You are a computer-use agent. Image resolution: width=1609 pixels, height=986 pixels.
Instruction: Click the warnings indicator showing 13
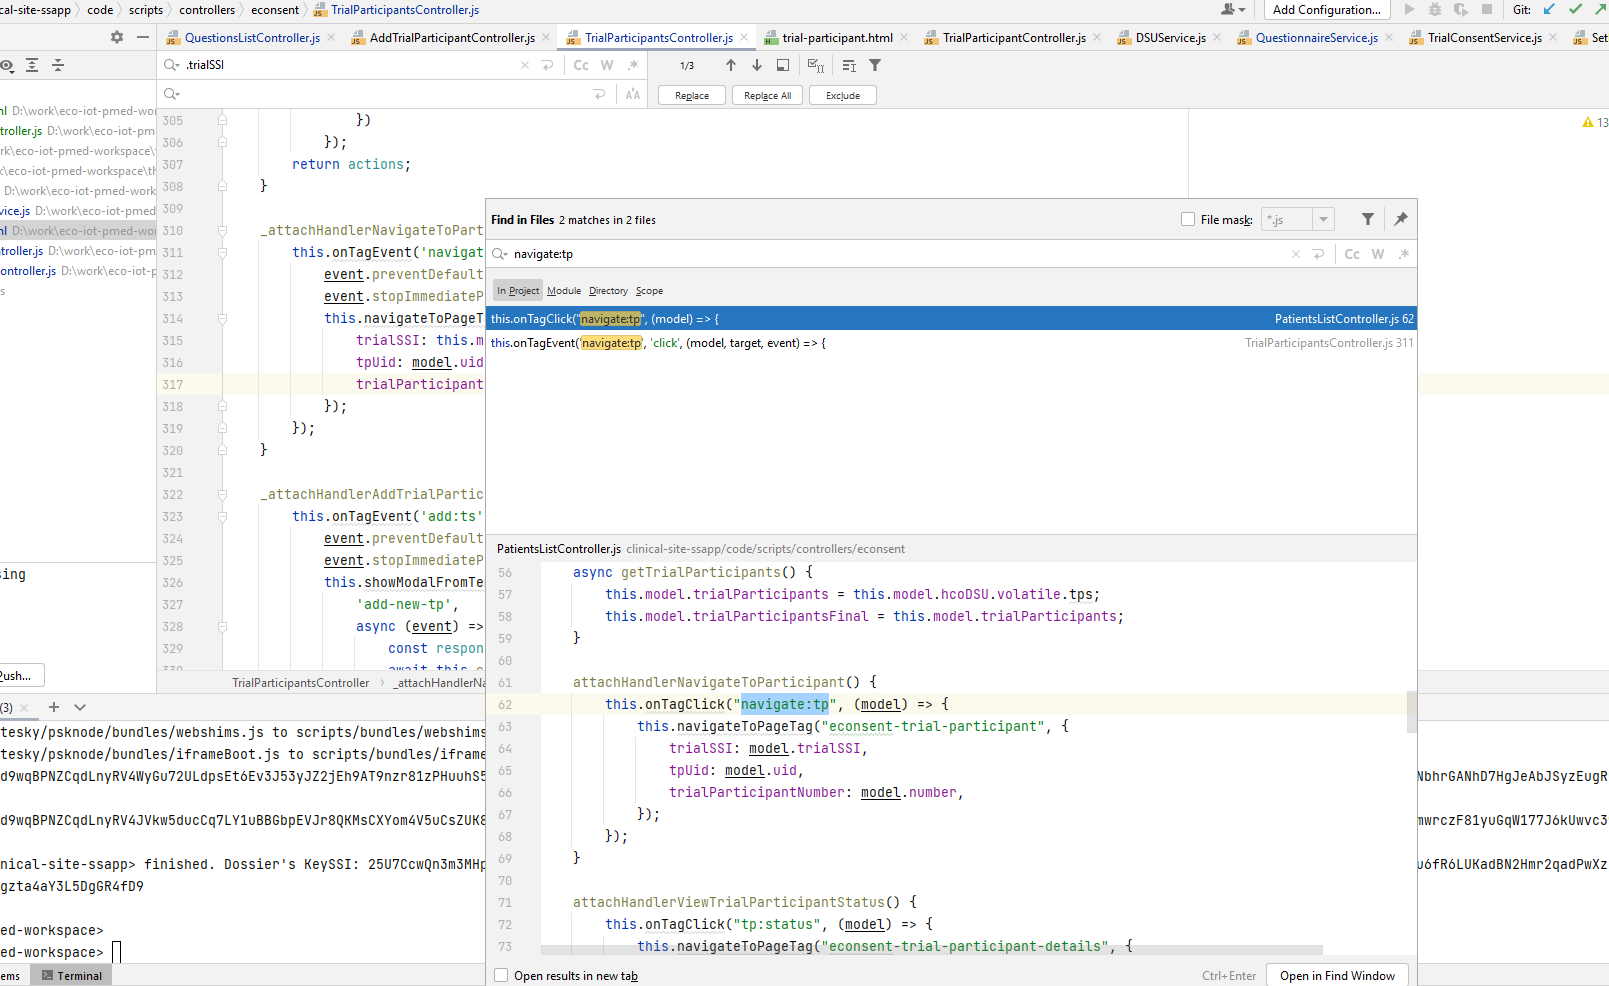tap(1595, 122)
